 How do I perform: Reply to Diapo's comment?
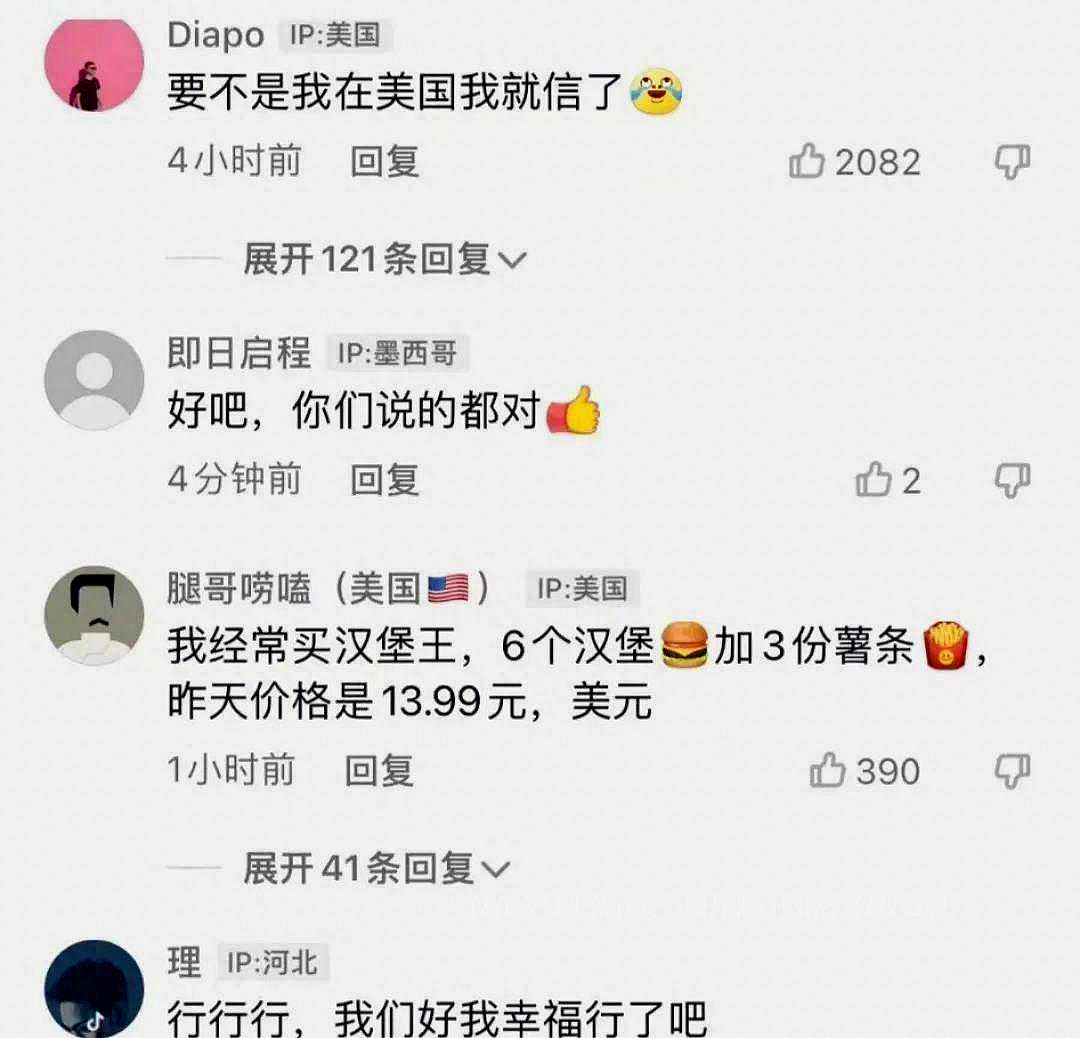click(x=384, y=162)
